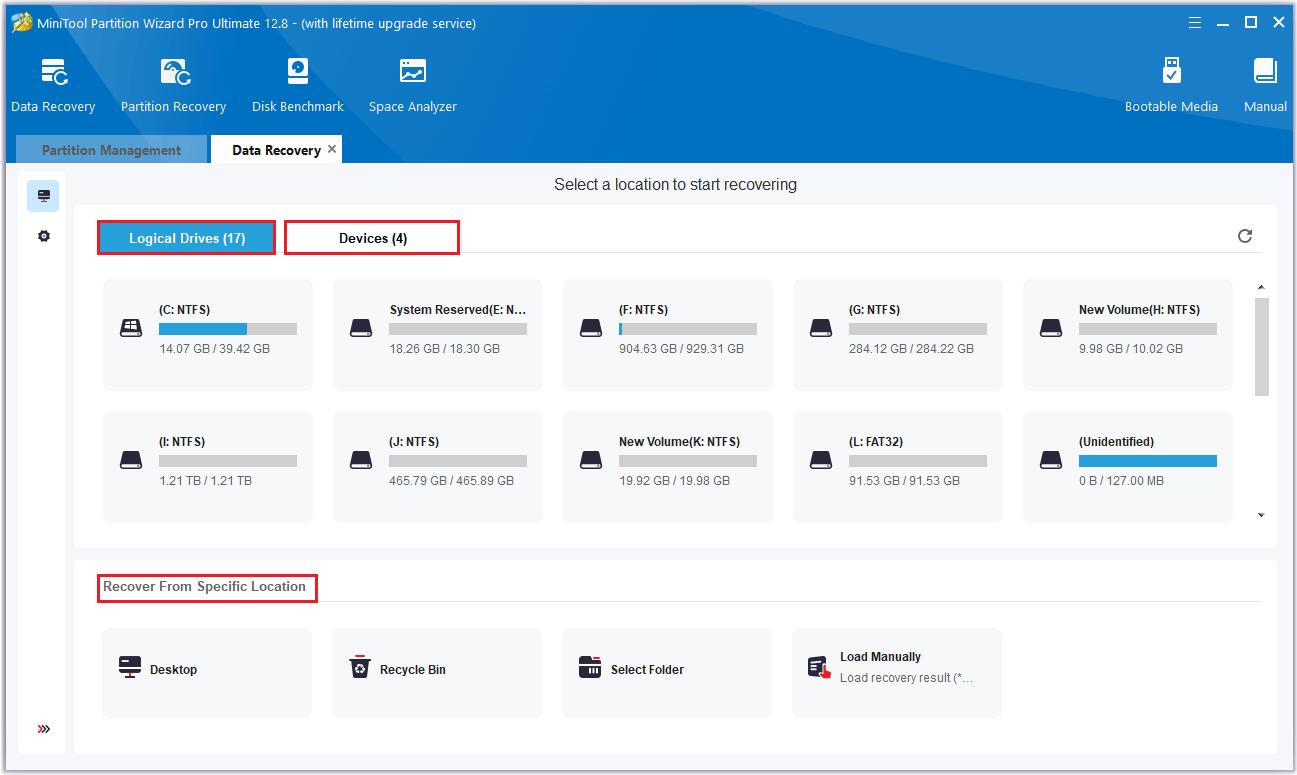Open Disk Benchmark tool
Image resolution: width=1297 pixels, height=775 pixels.
298,72
